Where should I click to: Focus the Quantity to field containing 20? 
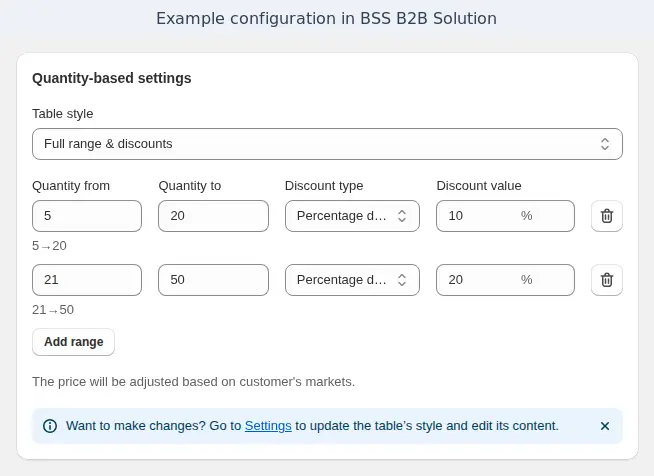point(214,216)
